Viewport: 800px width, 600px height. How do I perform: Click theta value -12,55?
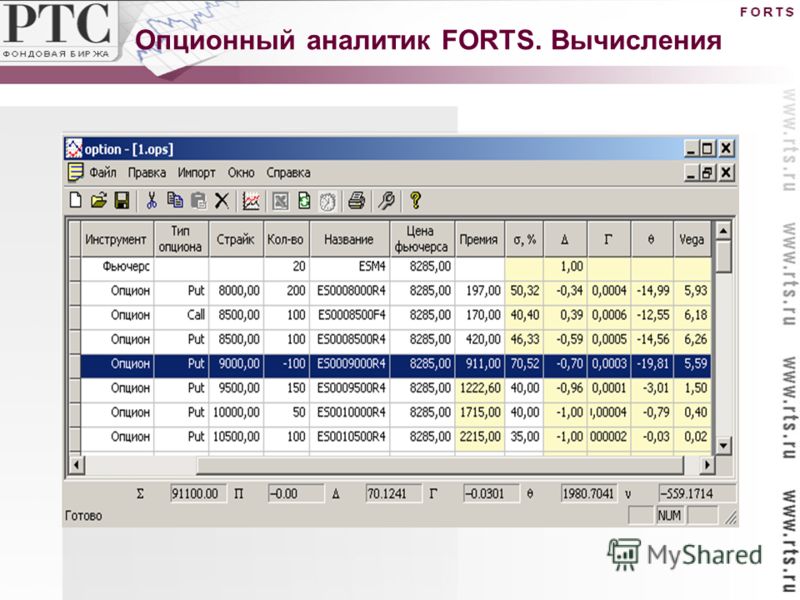click(652, 315)
